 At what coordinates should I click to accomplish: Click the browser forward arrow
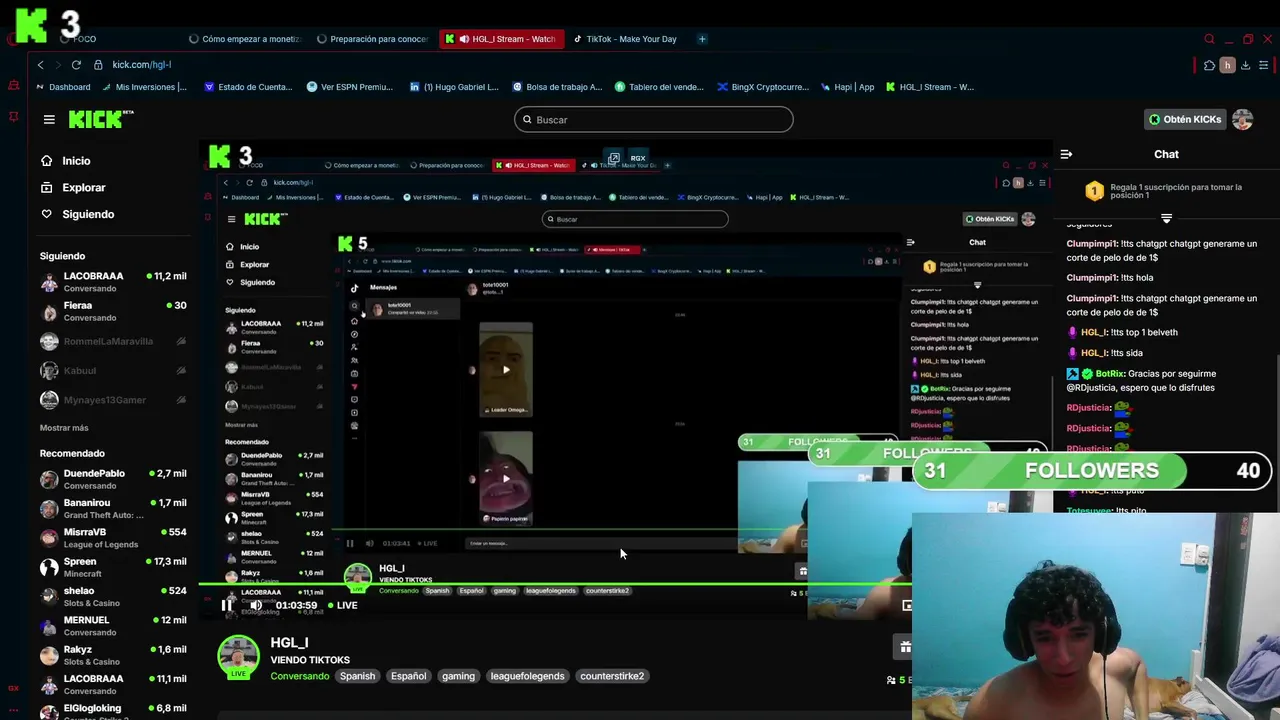pyautogui.click(x=58, y=65)
